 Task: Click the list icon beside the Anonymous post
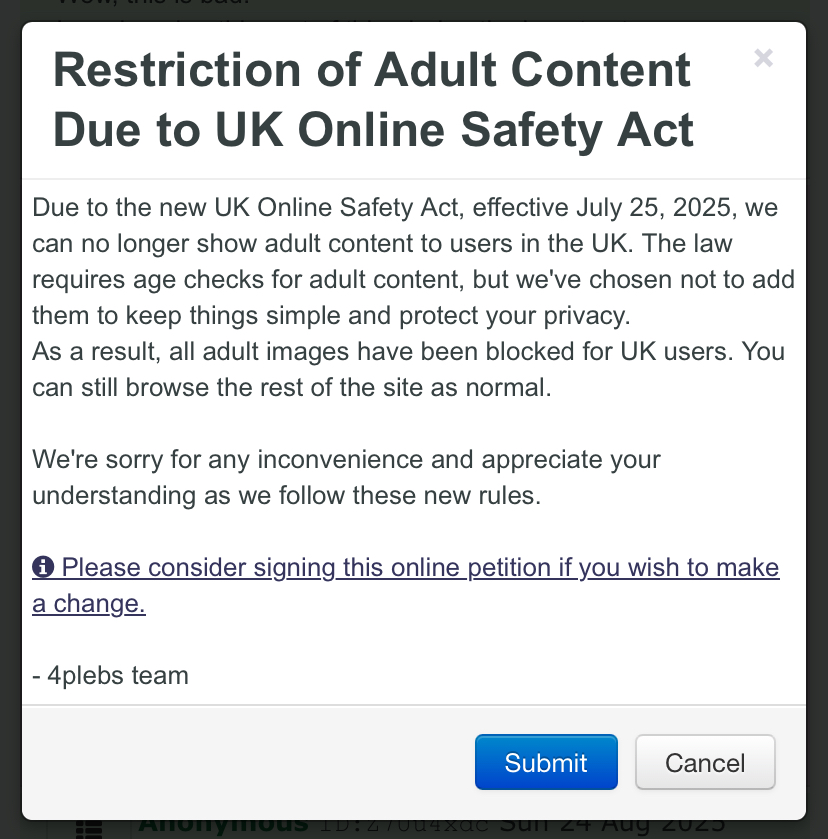(x=90, y=829)
